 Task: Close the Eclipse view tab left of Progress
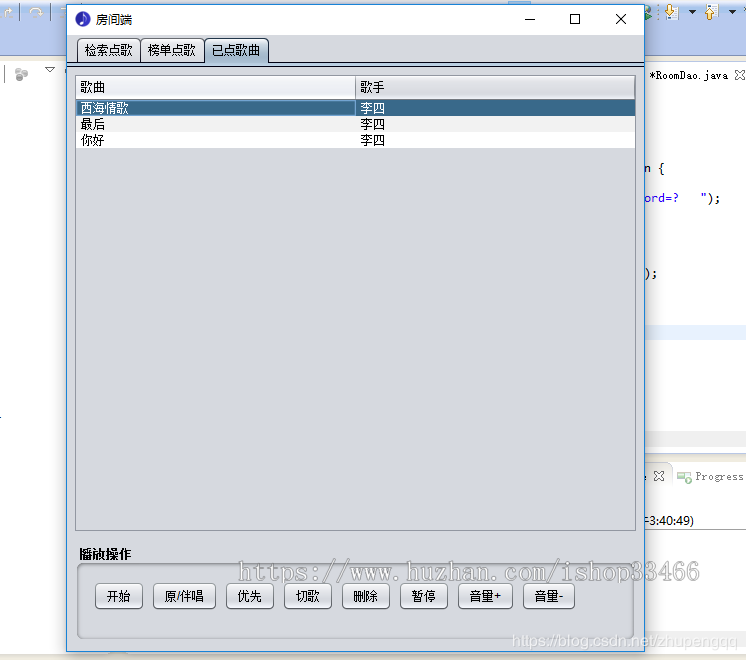pyautogui.click(x=659, y=476)
